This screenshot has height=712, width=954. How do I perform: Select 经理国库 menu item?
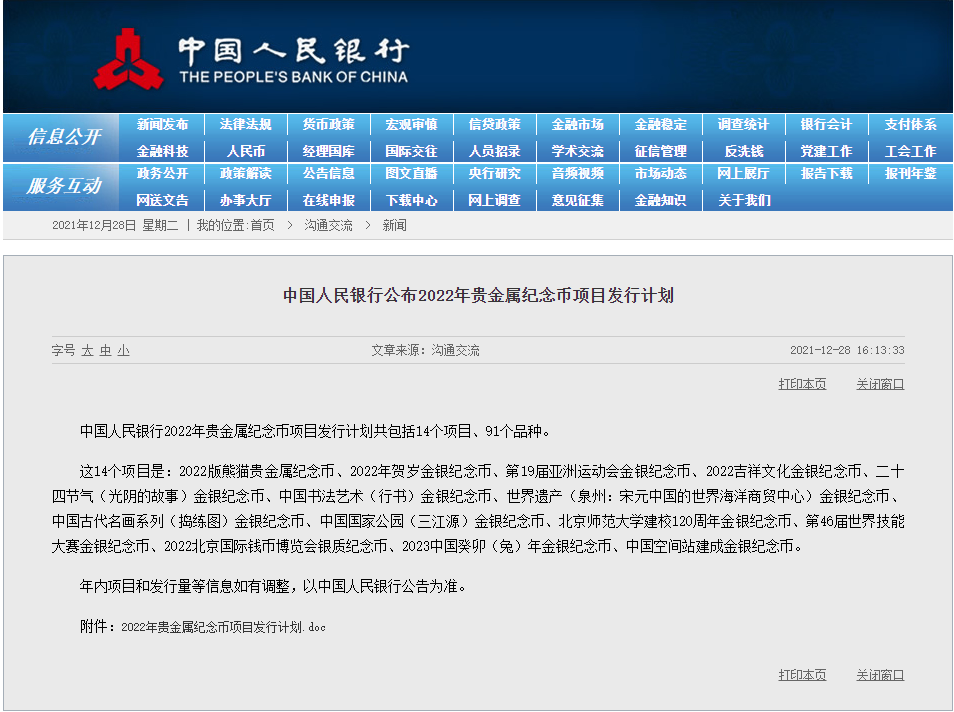click(329, 151)
